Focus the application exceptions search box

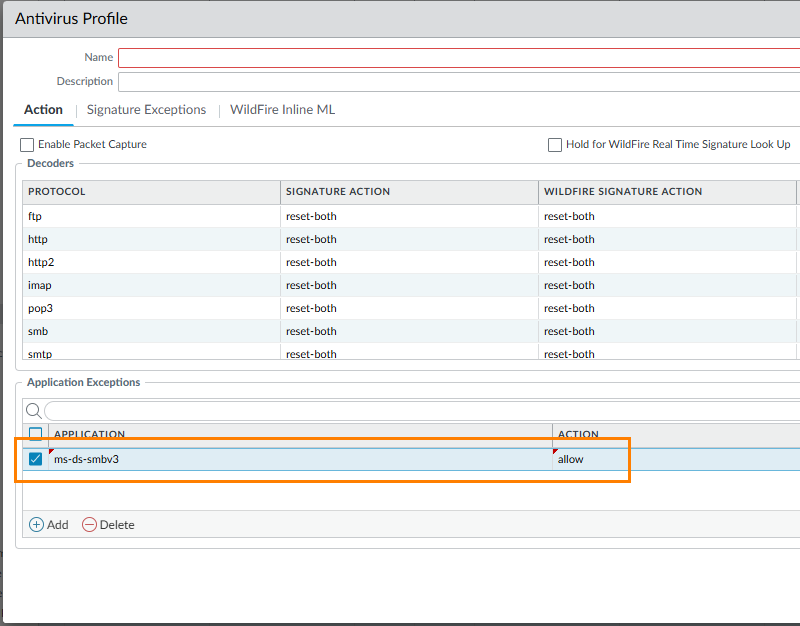420,411
